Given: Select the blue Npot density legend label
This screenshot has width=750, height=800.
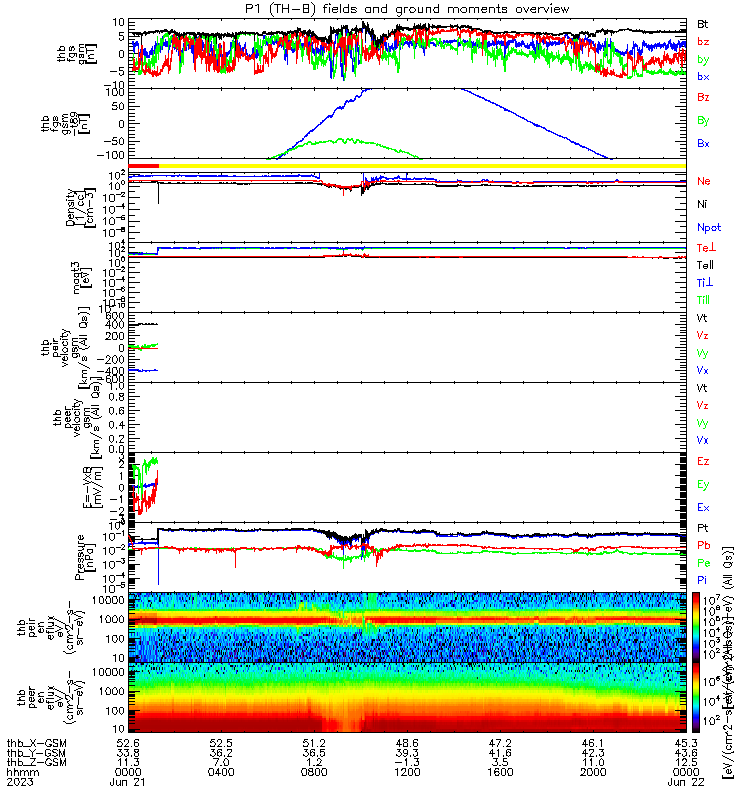Looking at the screenshot, I should [709, 227].
